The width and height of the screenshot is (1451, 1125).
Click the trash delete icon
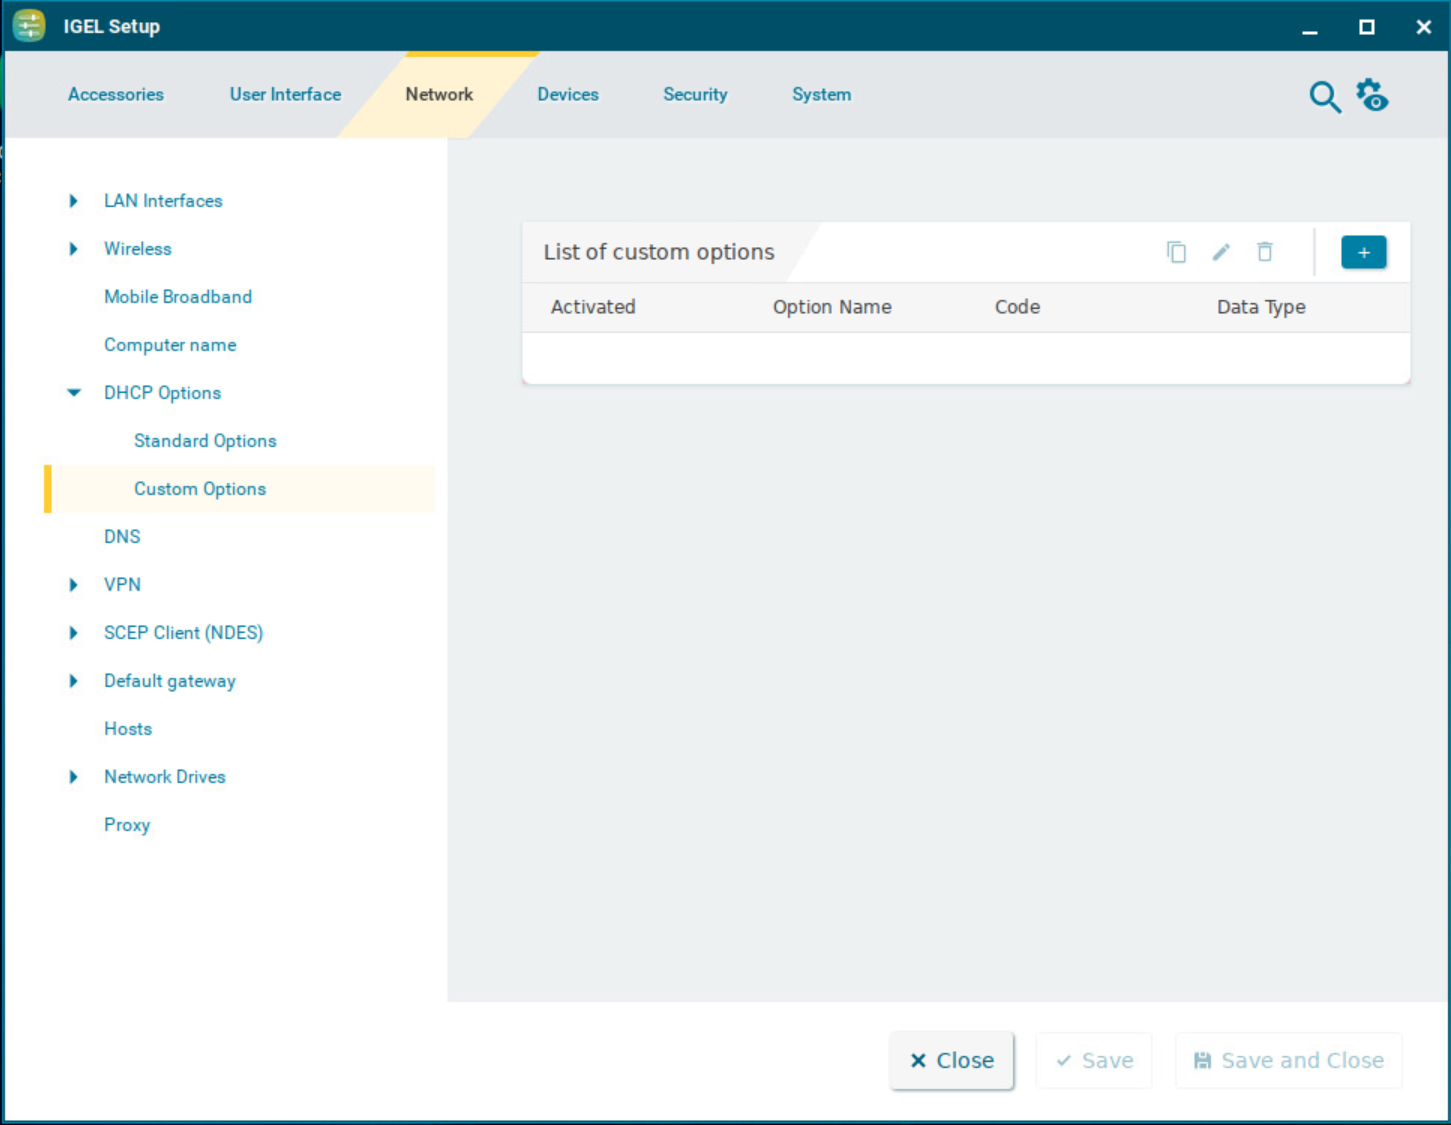[x=1265, y=252]
